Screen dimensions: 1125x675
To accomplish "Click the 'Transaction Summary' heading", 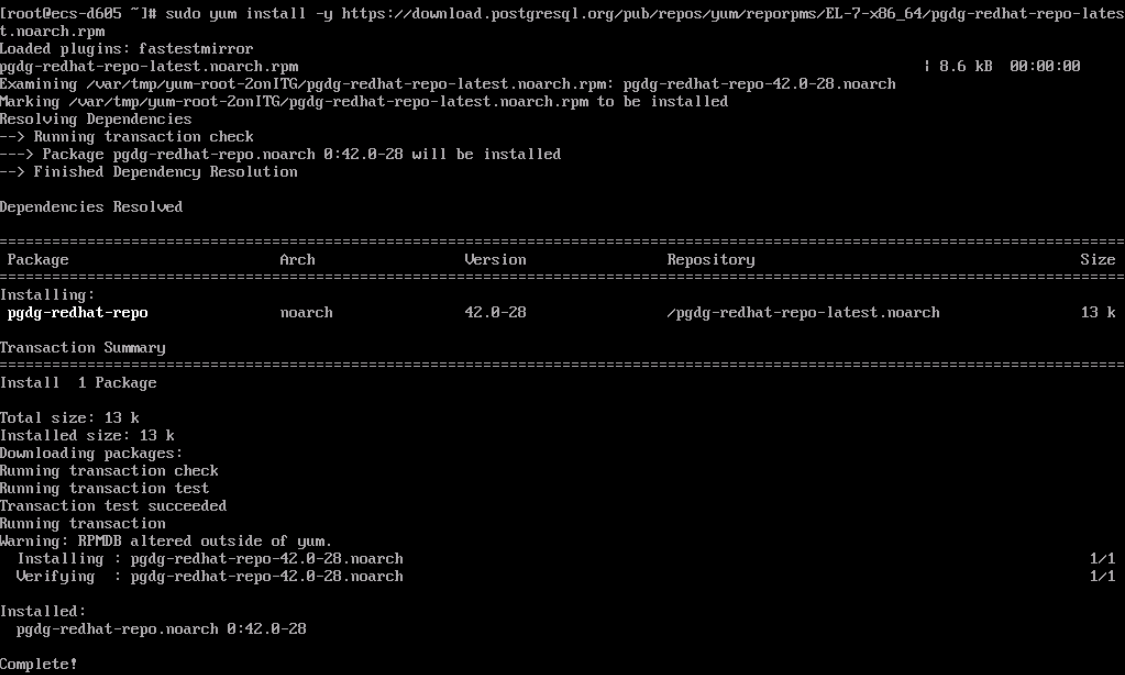I will pyautogui.click(x=83, y=348).
